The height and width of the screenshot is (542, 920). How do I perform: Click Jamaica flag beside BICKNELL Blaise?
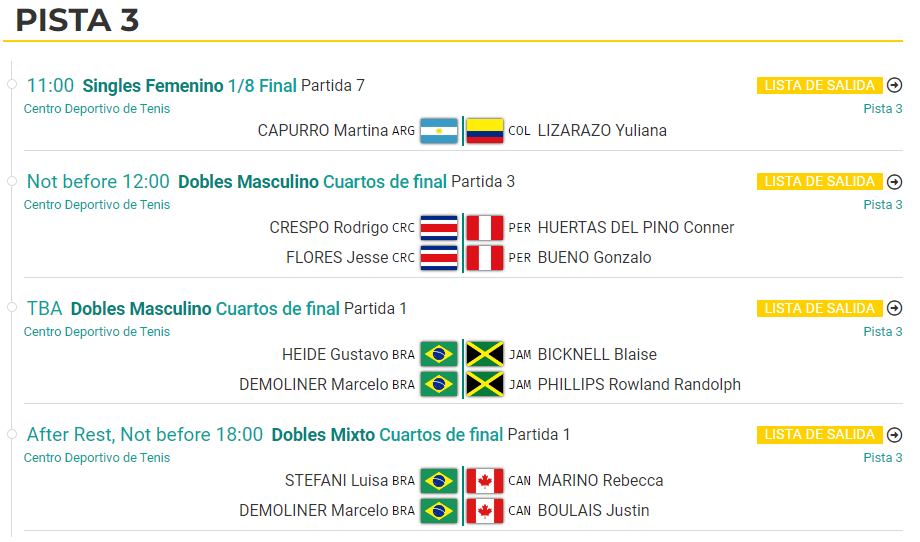(485, 354)
